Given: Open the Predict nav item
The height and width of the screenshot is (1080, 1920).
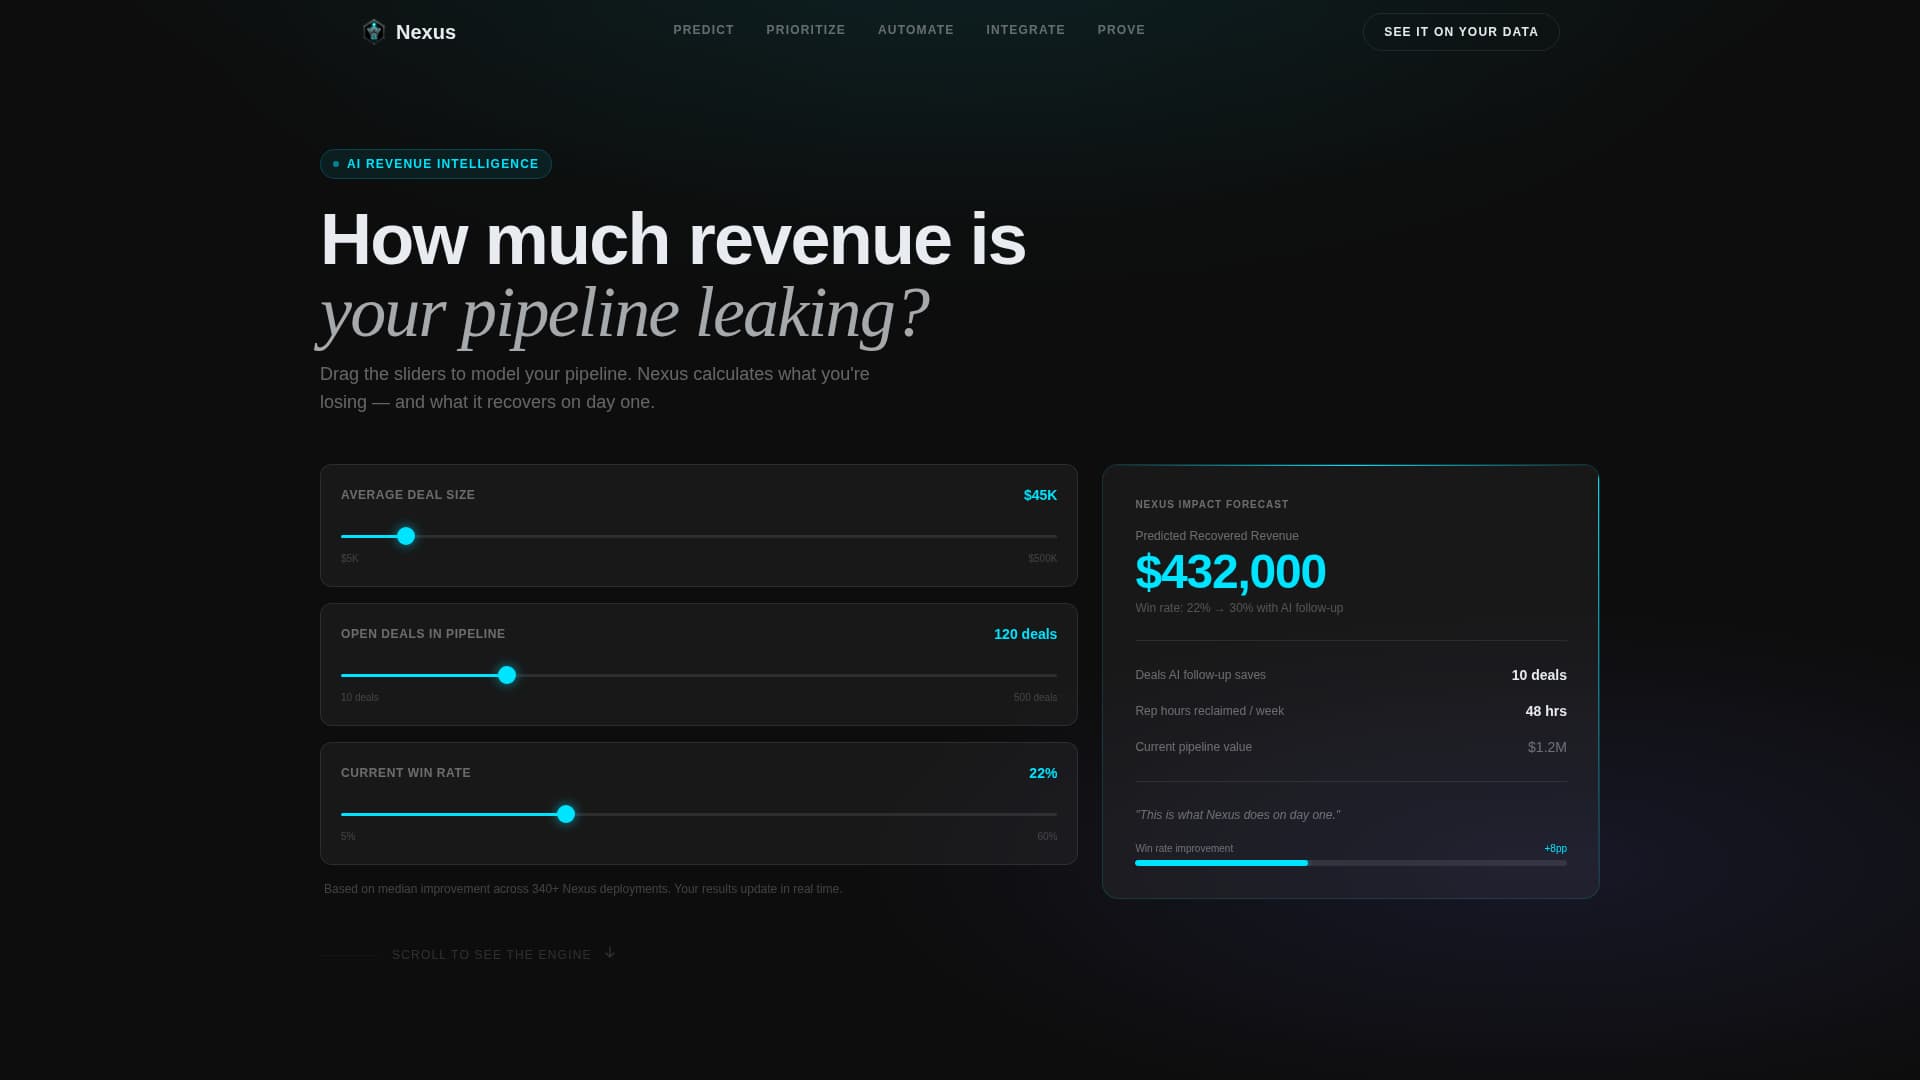Looking at the screenshot, I should 704,30.
